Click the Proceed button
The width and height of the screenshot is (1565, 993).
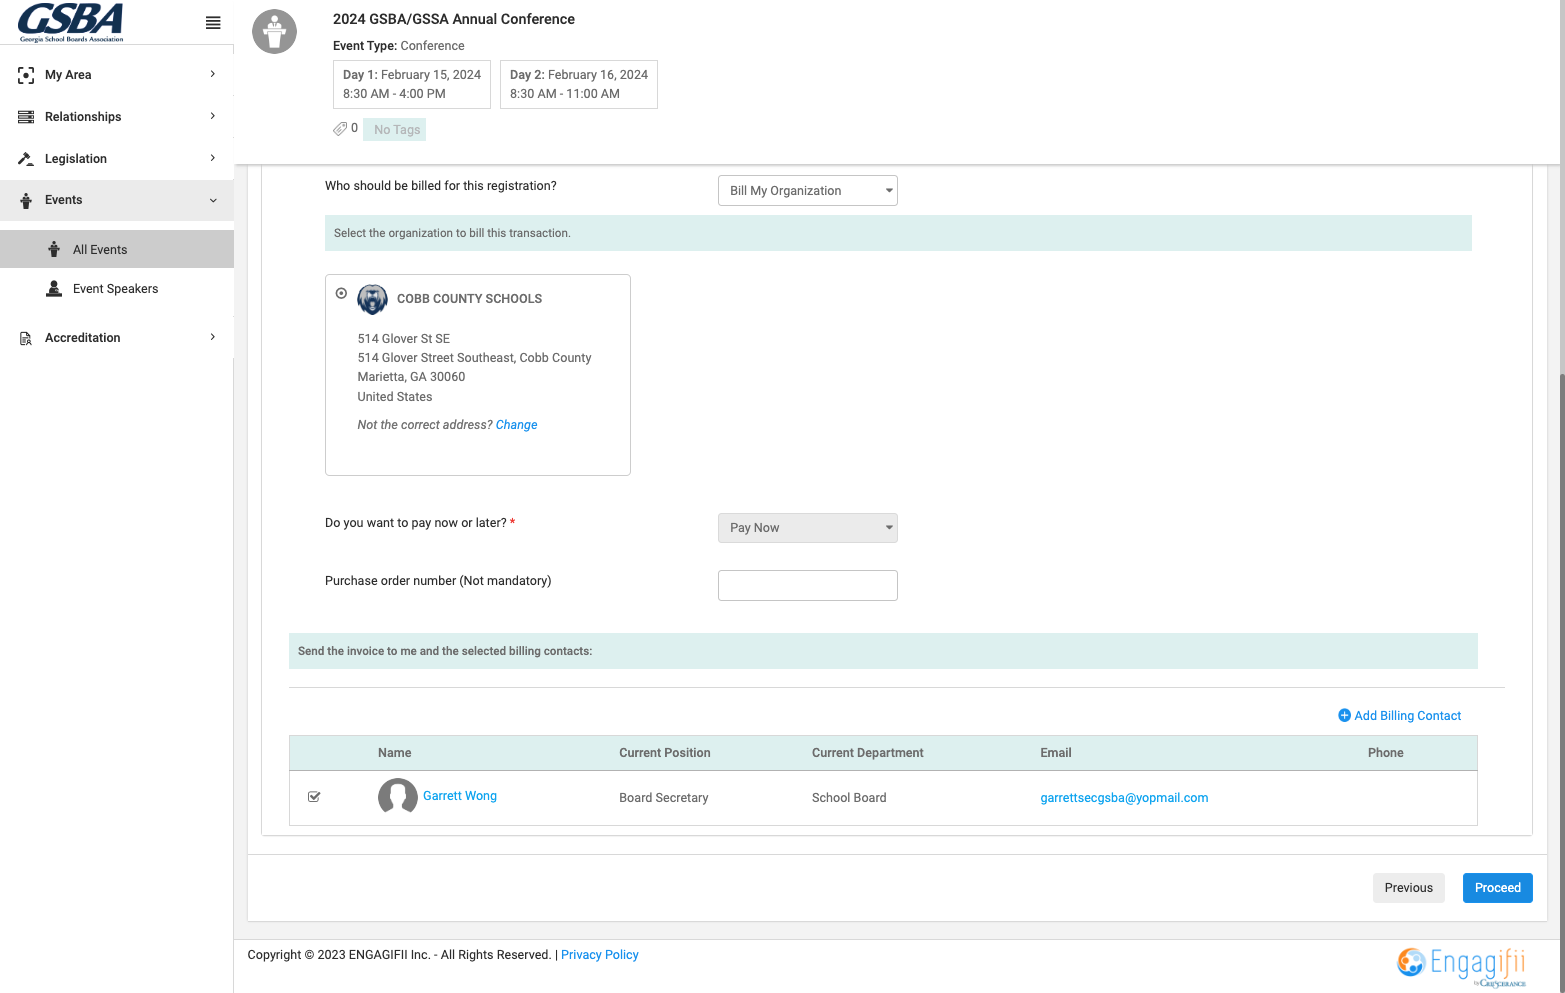[1497, 888]
